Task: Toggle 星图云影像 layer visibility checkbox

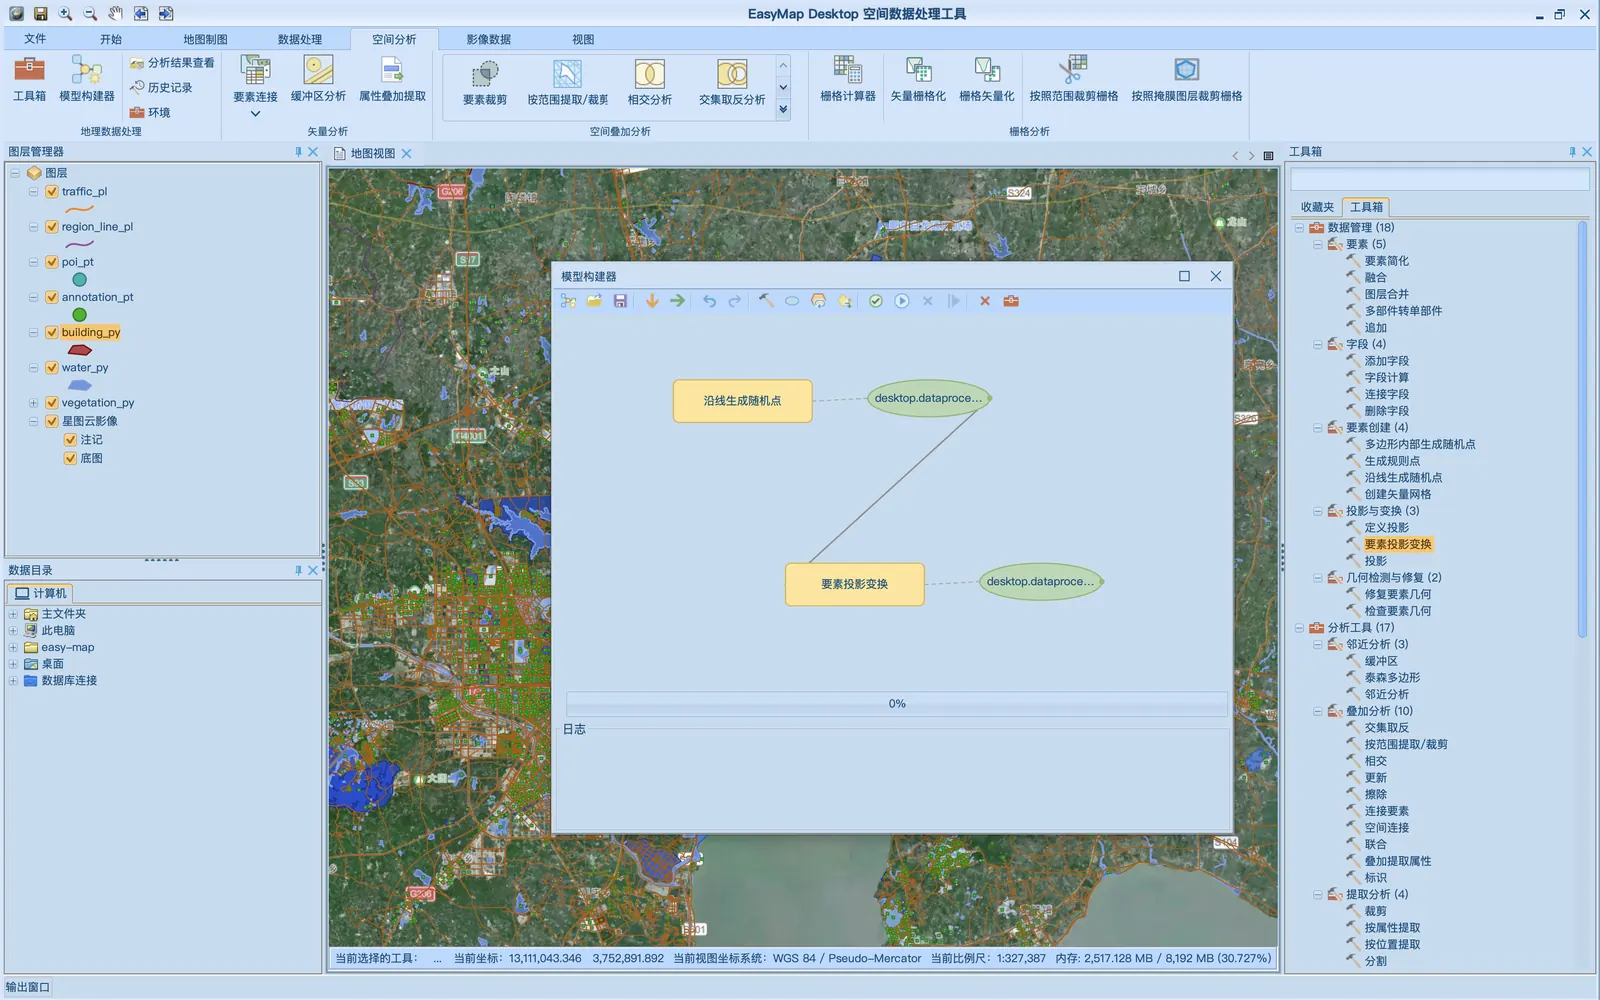Action: coord(52,421)
